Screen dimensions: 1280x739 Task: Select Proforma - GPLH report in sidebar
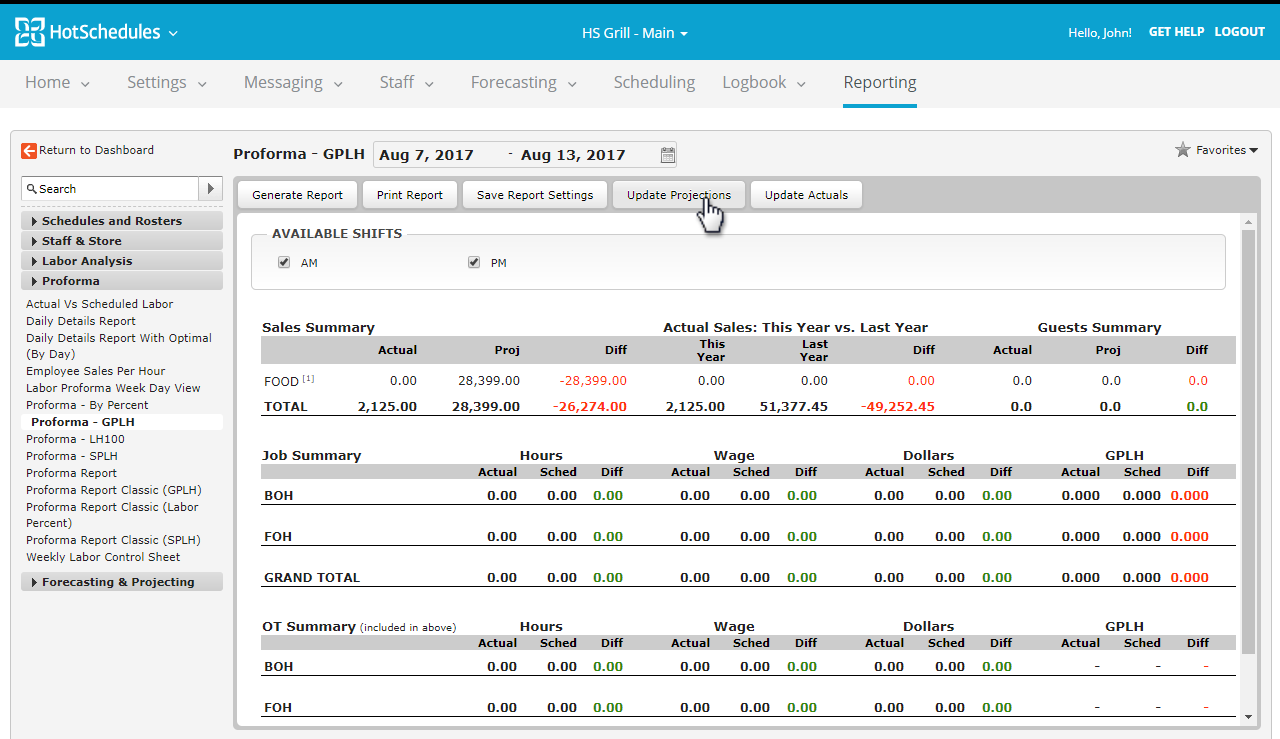[x=83, y=422]
